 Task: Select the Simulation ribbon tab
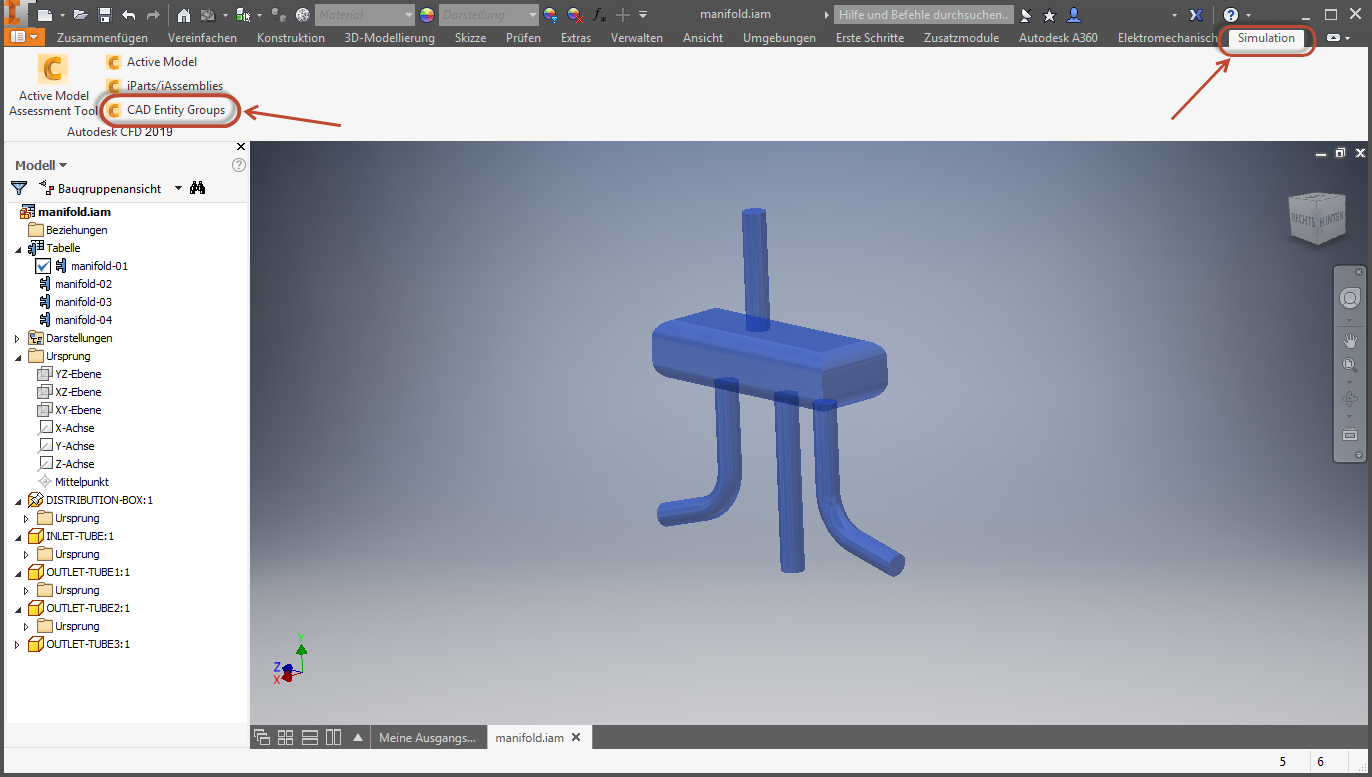coord(1266,38)
